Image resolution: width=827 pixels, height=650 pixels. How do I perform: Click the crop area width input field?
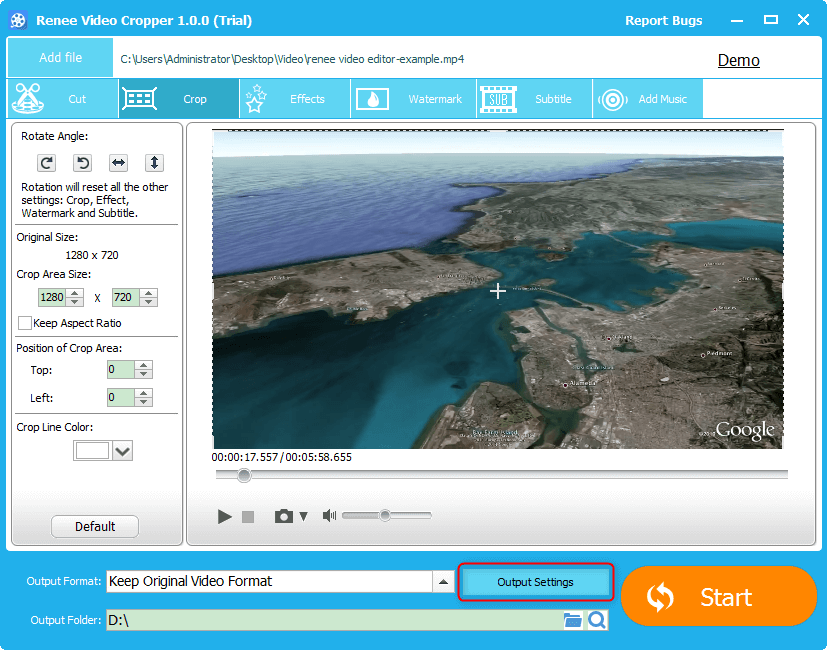coord(50,297)
